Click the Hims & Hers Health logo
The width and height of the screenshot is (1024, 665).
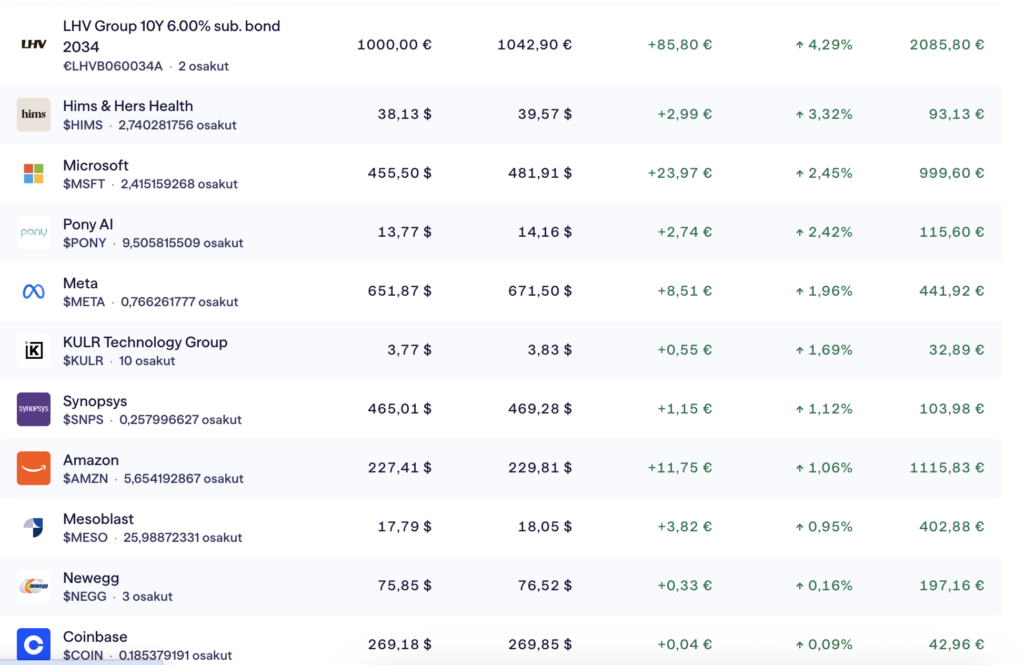click(34, 115)
